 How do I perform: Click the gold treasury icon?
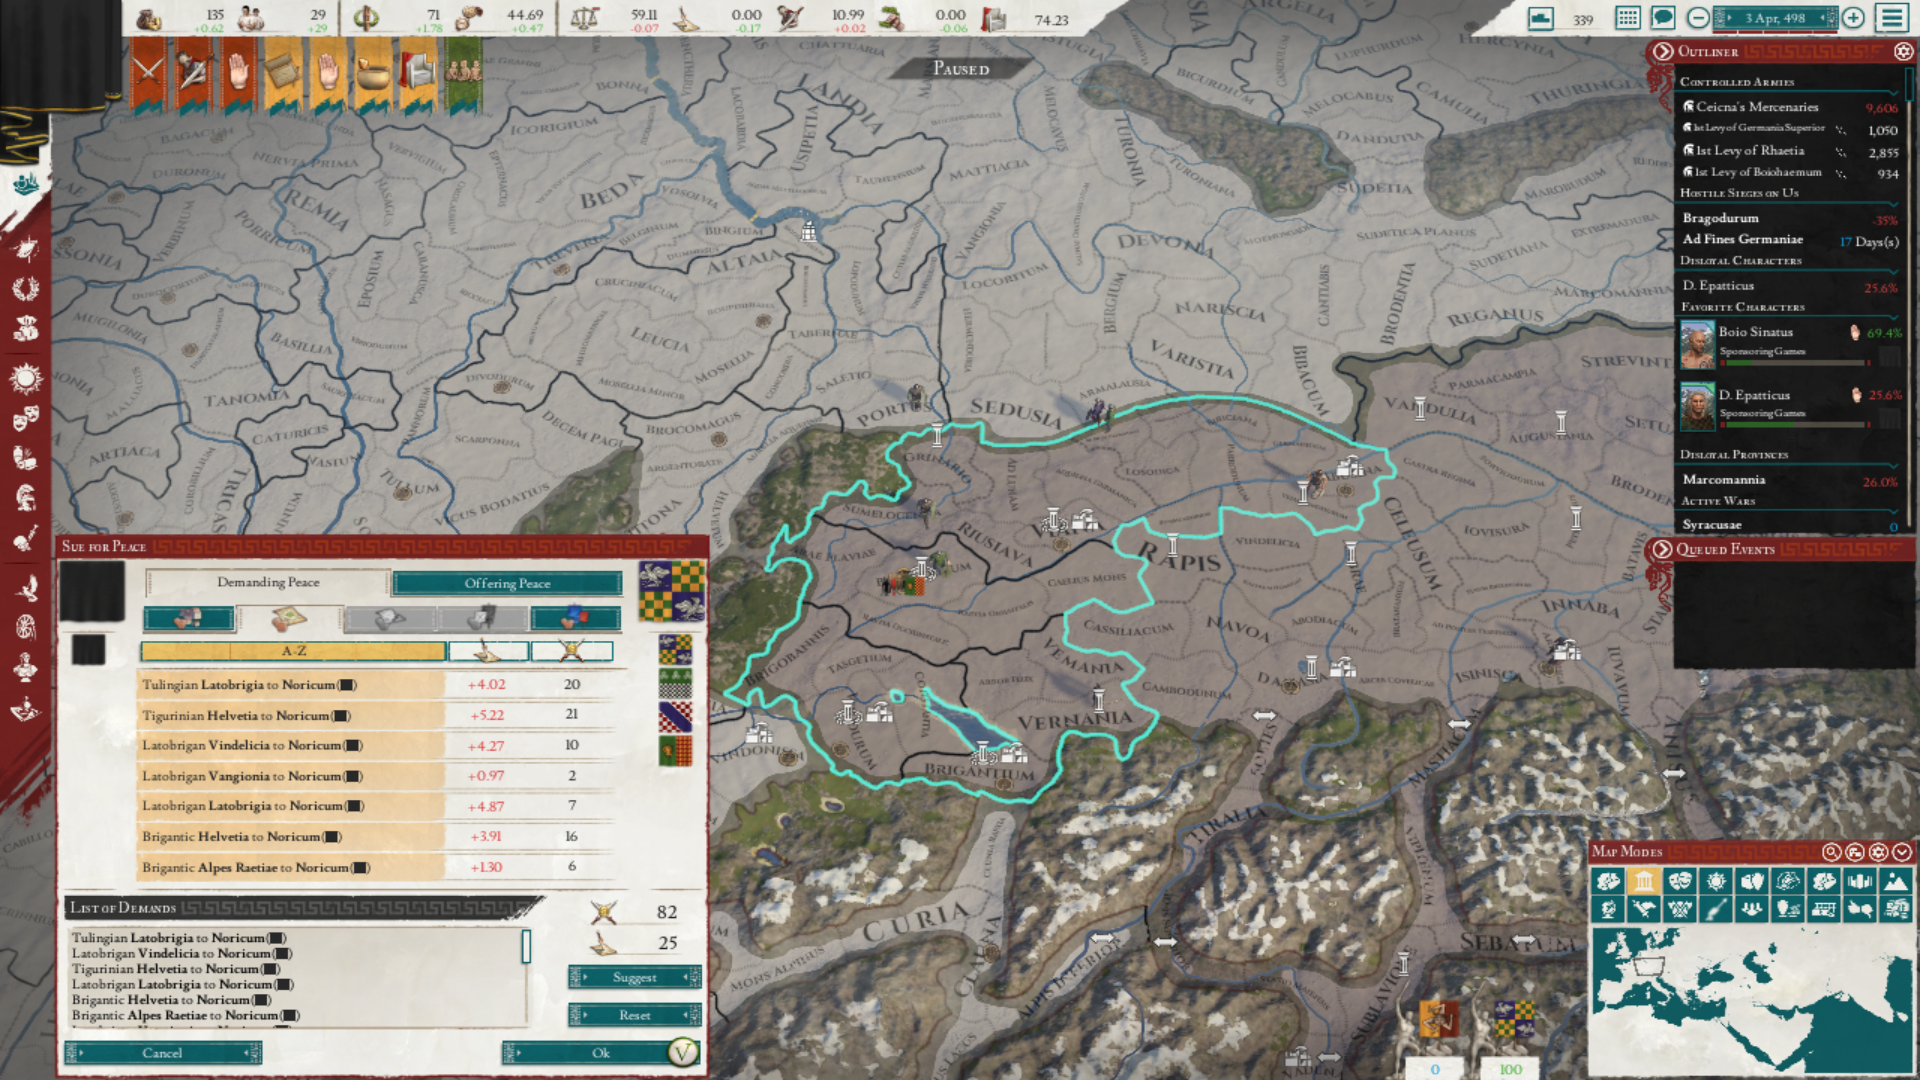pos(149,18)
